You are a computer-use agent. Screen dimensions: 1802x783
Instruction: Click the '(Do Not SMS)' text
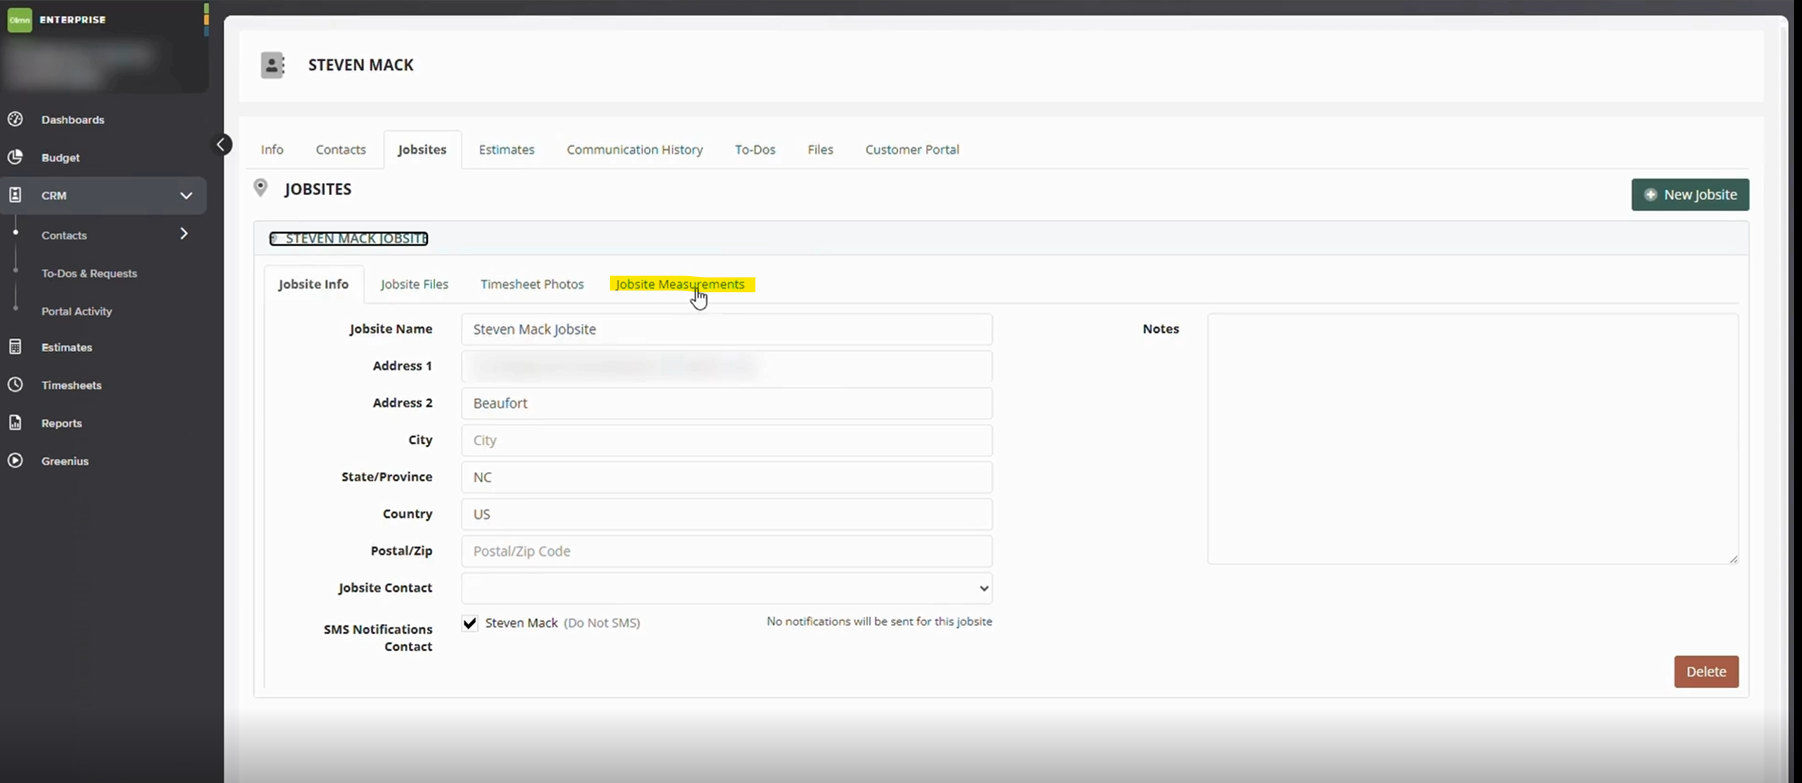tap(602, 623)
